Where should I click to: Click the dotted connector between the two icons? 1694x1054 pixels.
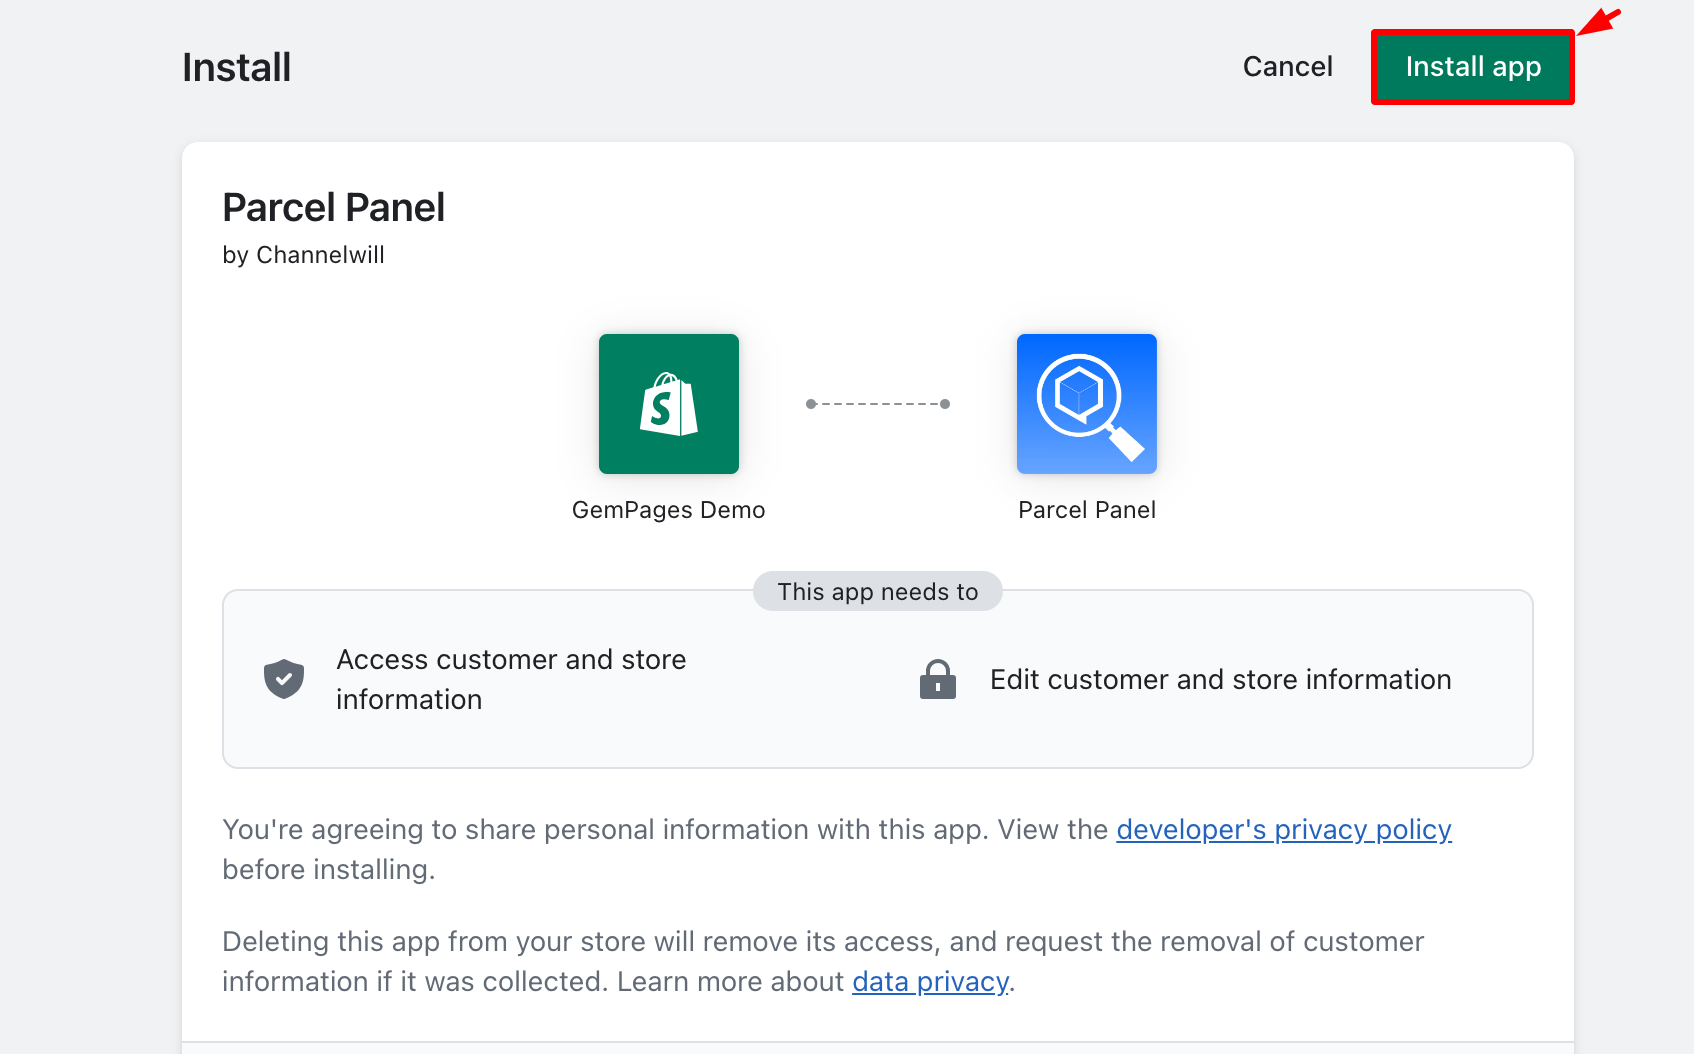[x=877, y=404]
